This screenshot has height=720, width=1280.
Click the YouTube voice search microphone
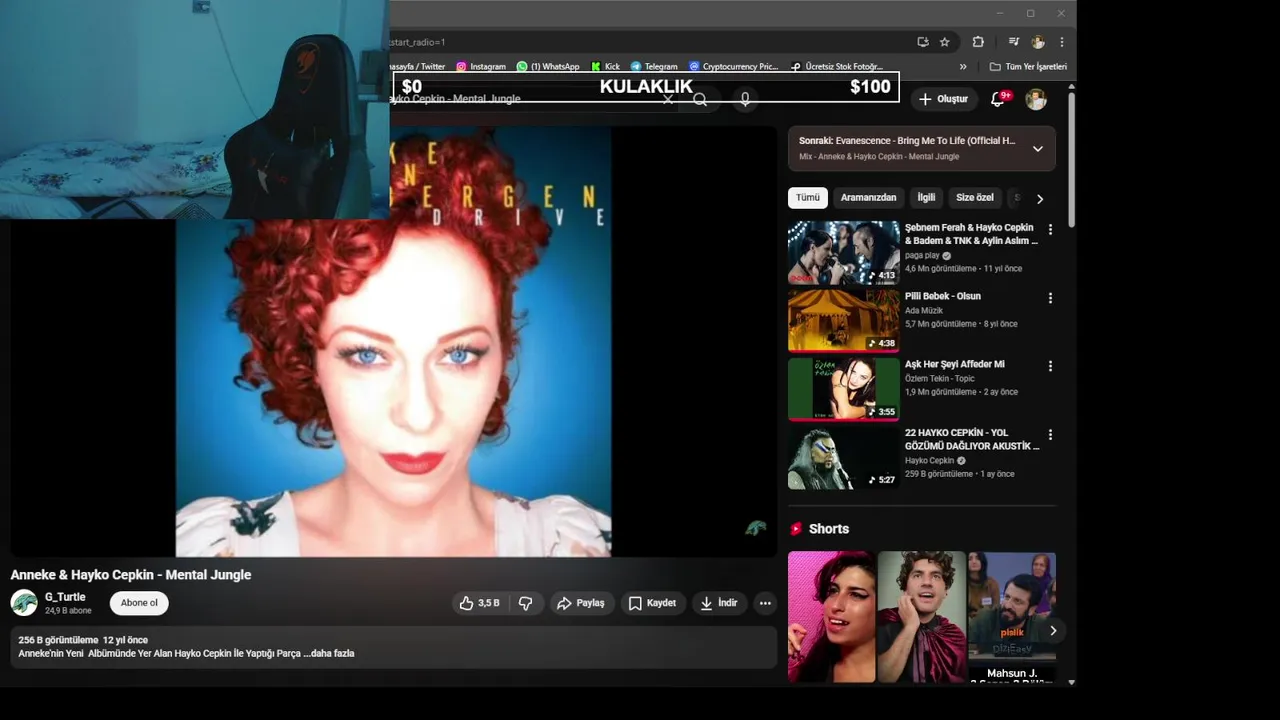click(x=744, y=99)
